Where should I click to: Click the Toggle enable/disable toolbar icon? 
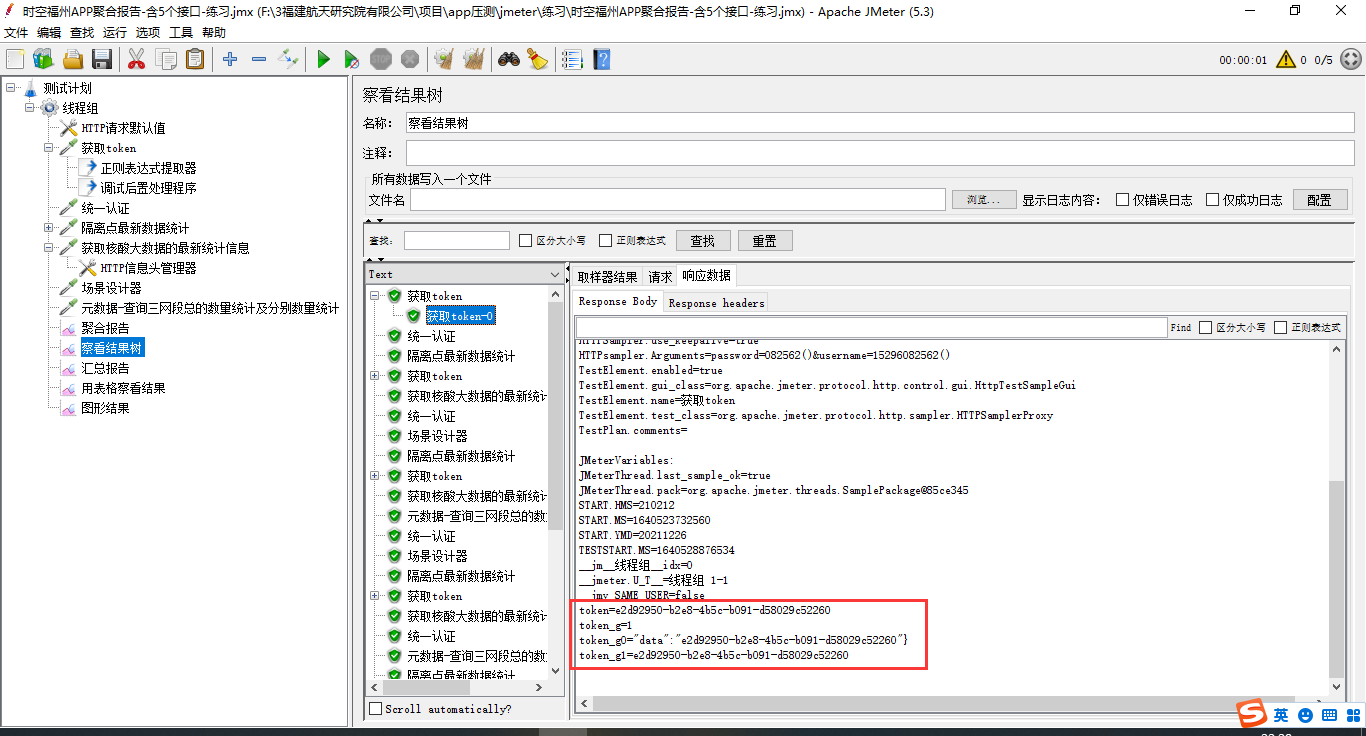288,59
